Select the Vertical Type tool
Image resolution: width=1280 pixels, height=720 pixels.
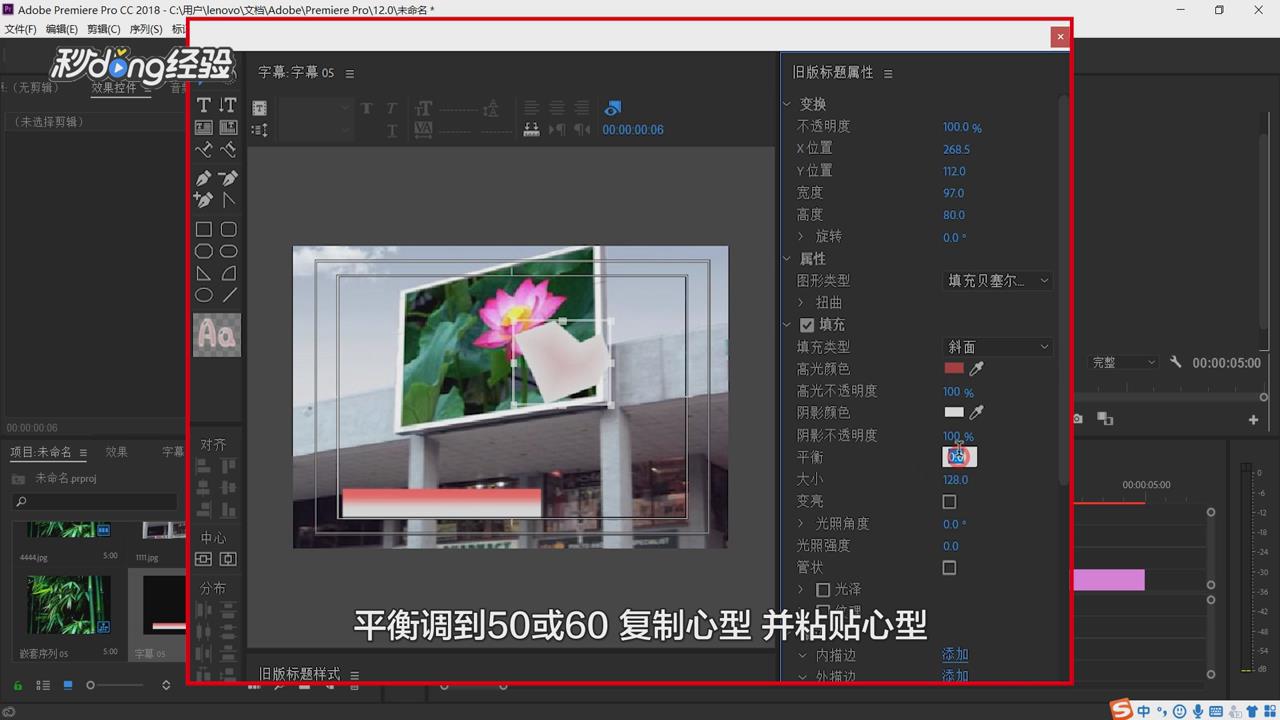tap(228, 105)
